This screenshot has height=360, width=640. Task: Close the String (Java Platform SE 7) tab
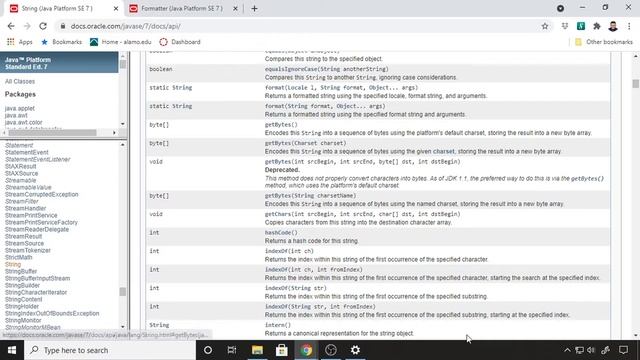116,9
